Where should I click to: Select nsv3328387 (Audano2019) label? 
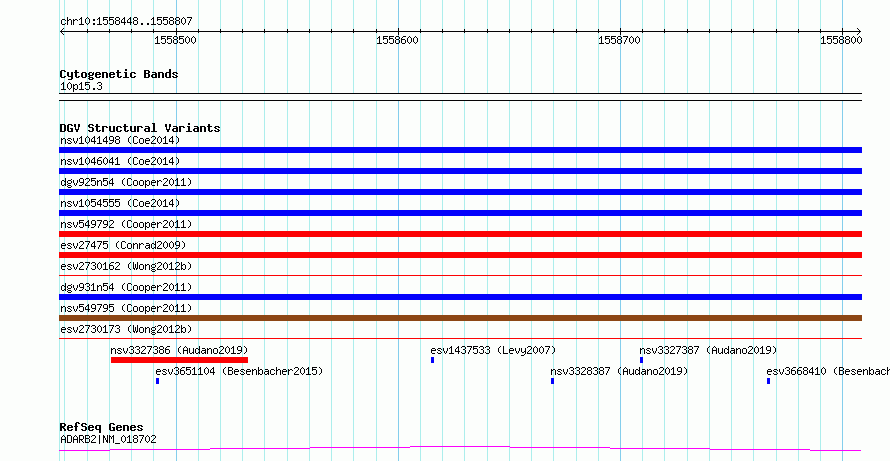click(x=619, y=371)
